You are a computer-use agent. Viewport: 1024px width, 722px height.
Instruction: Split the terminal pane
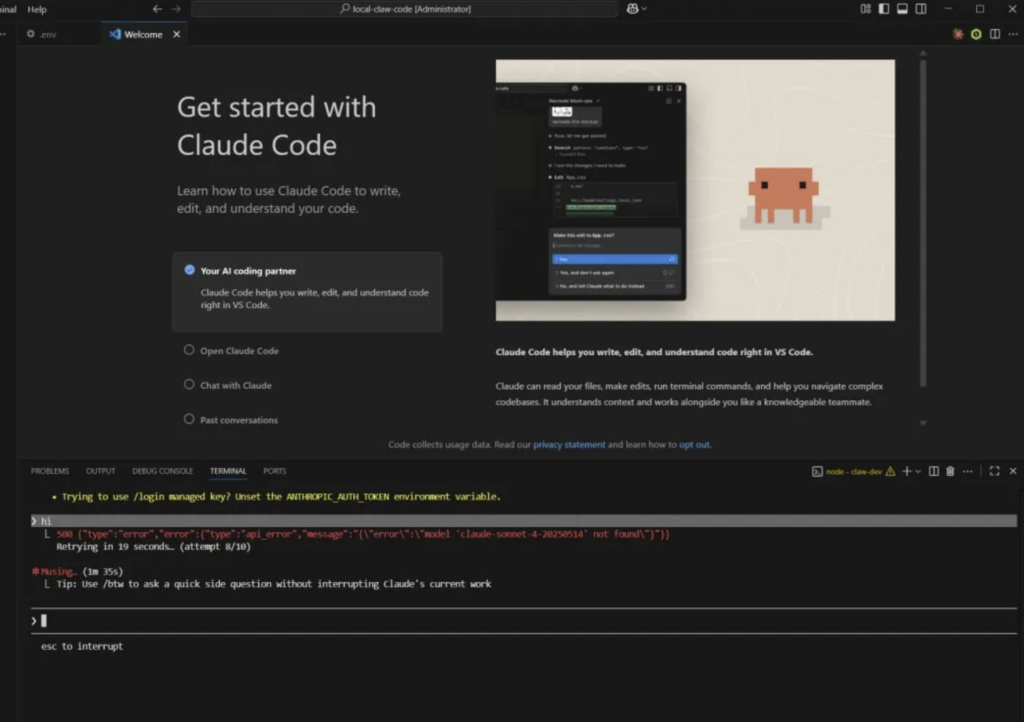[934, 471]
